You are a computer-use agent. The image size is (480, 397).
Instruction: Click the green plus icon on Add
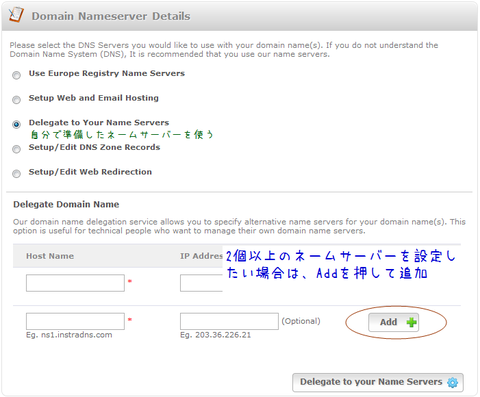pyautogui.click(x=412, y=322)
